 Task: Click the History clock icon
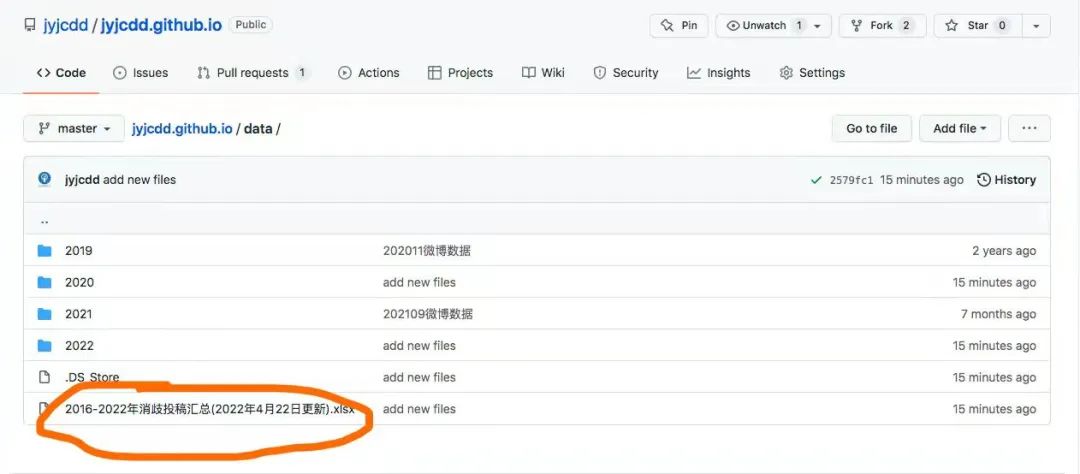tap(984, 180)
